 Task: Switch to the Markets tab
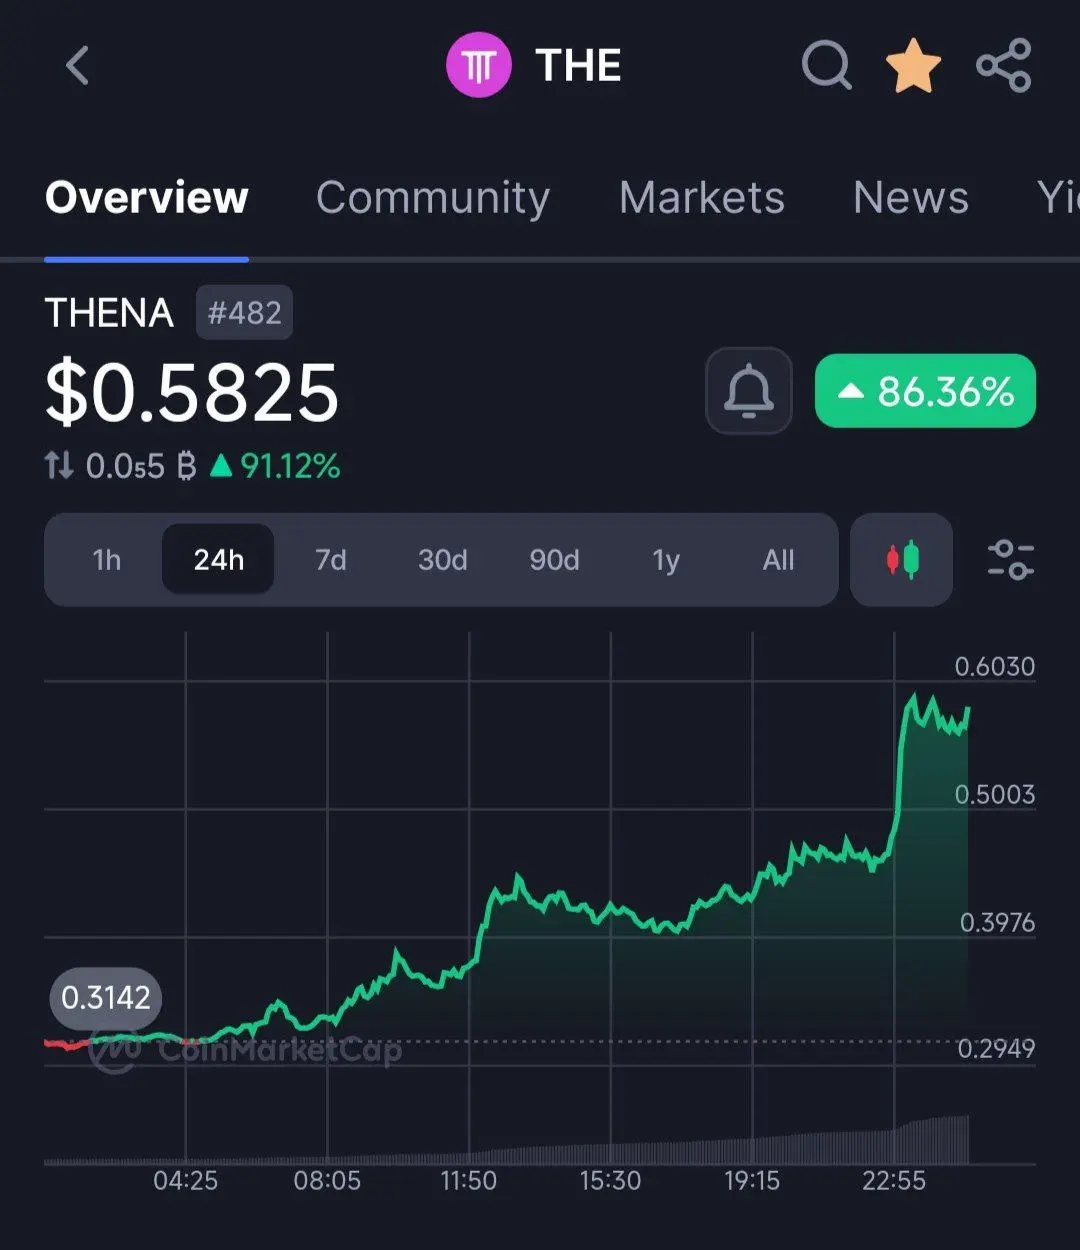(x=702, y=197)
